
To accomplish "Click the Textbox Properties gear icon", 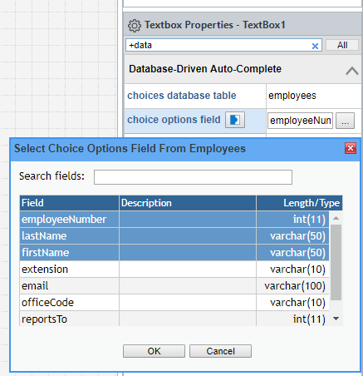I will tap(134, 26).
